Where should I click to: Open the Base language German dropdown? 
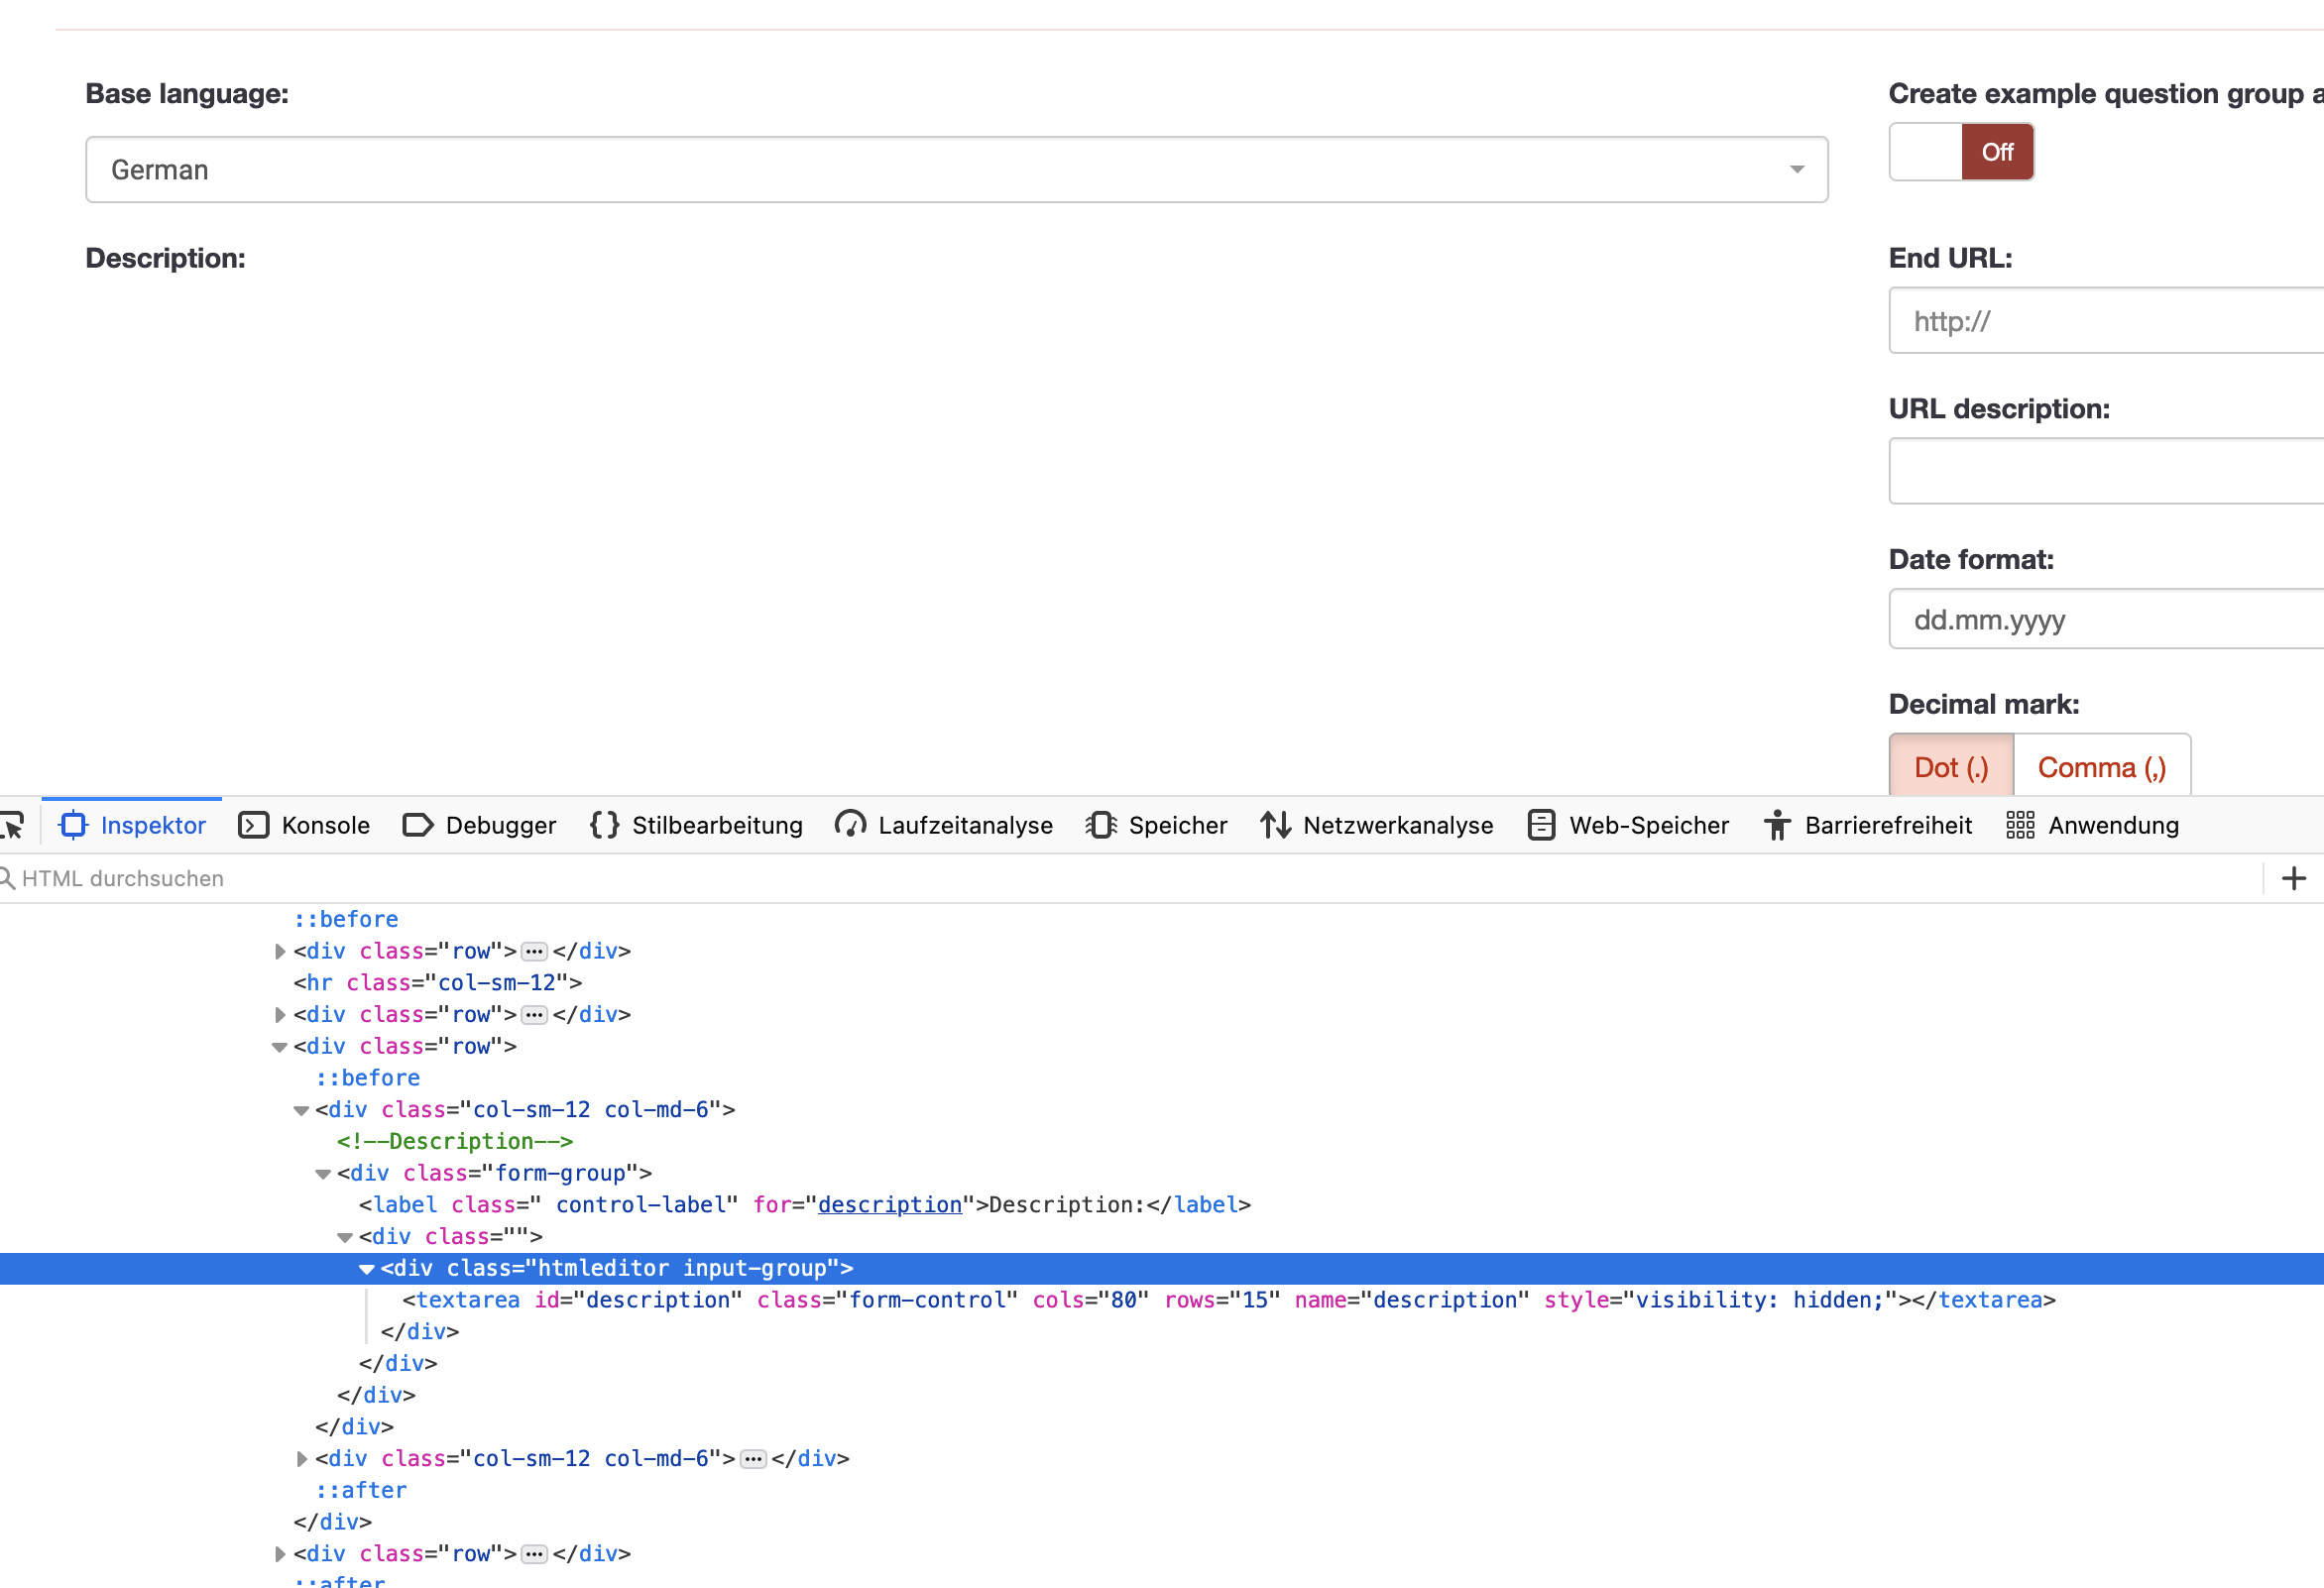pyautogui.click(x=956, y=170)
